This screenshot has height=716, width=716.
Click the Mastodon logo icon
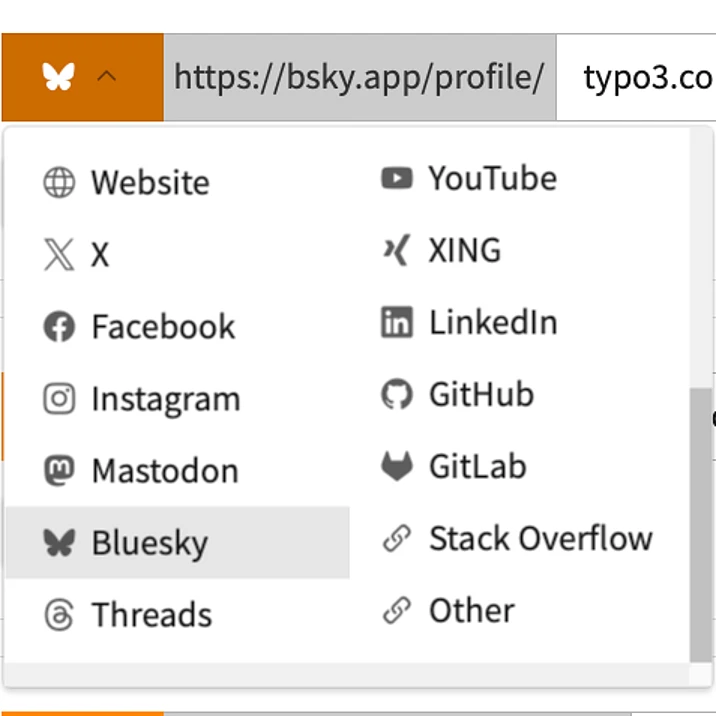point(59,471)
